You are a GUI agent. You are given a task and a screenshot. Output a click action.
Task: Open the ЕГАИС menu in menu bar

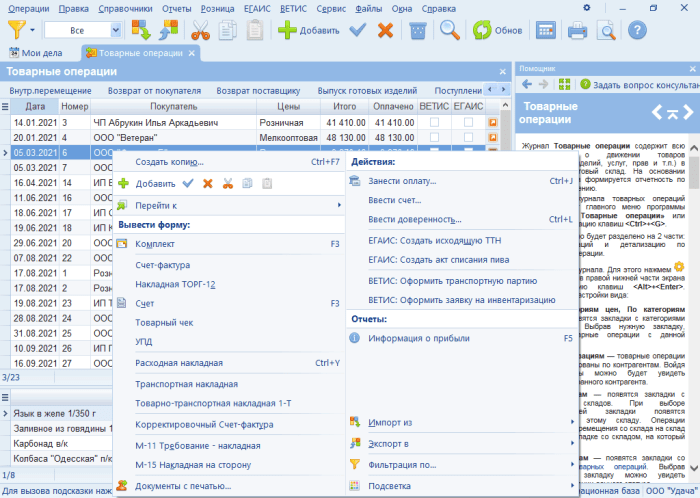pyautogui.click(x=258, y=7)
